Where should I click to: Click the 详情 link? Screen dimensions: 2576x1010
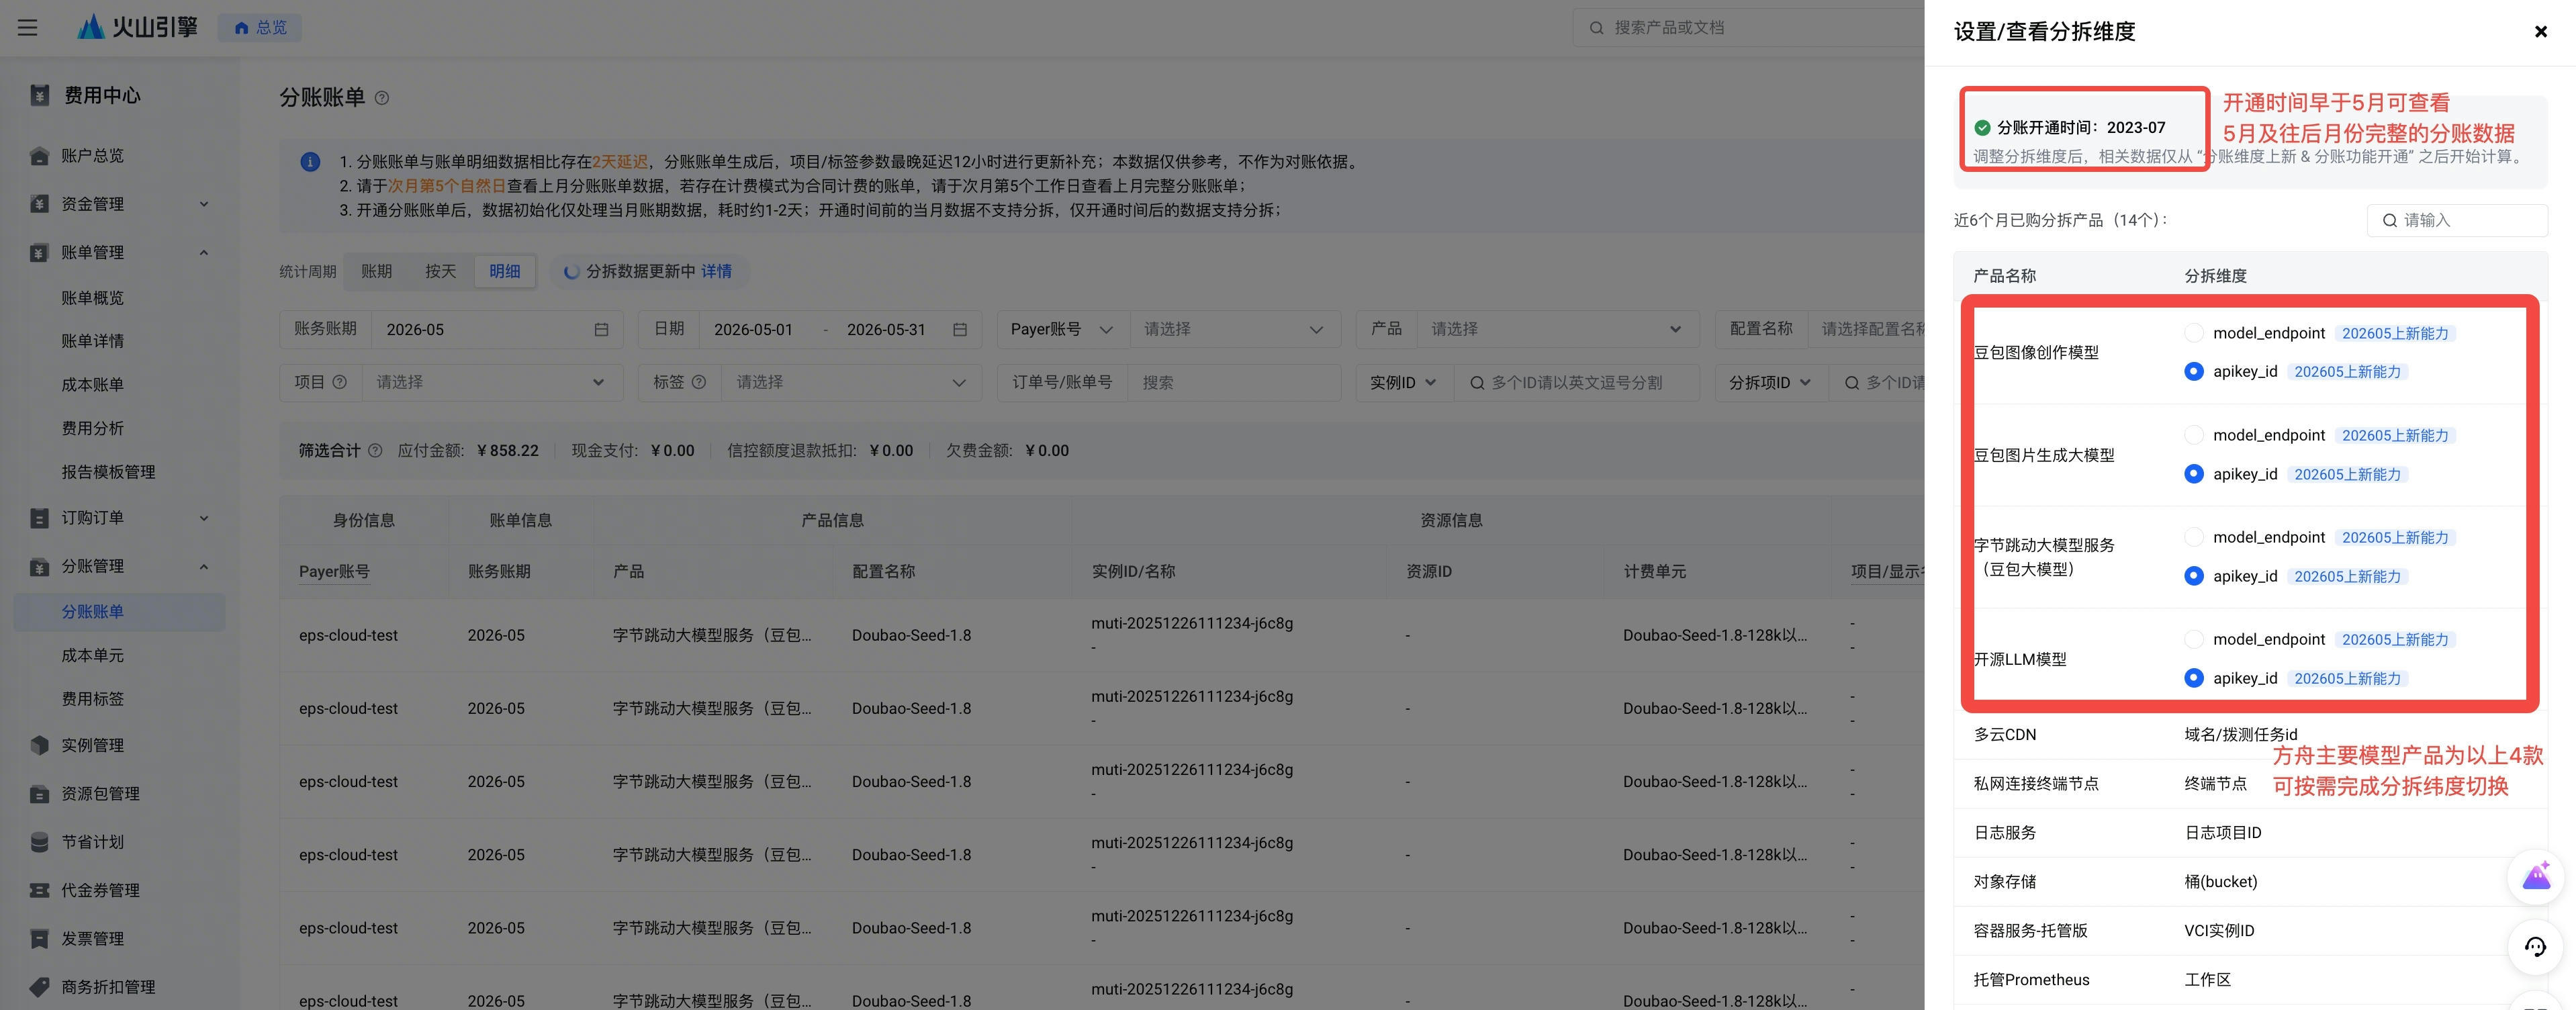[x=716, y=271]
